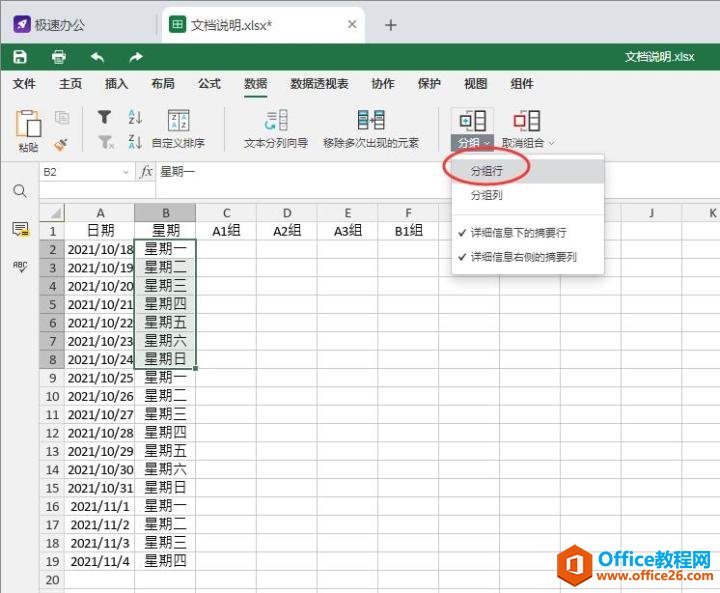The width and height of the screenshot is (720, 593).
Task: Select header cell B1组
Action: coord(408,231)
